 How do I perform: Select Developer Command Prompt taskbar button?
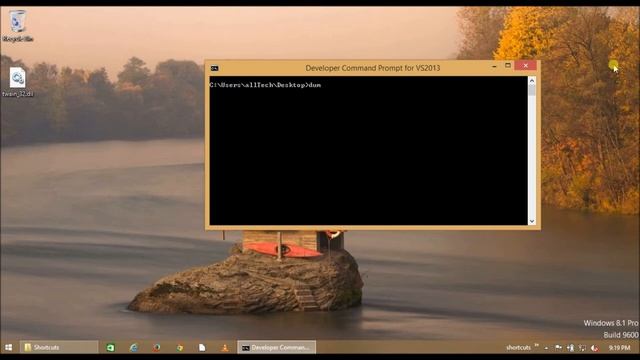point(276,347)
